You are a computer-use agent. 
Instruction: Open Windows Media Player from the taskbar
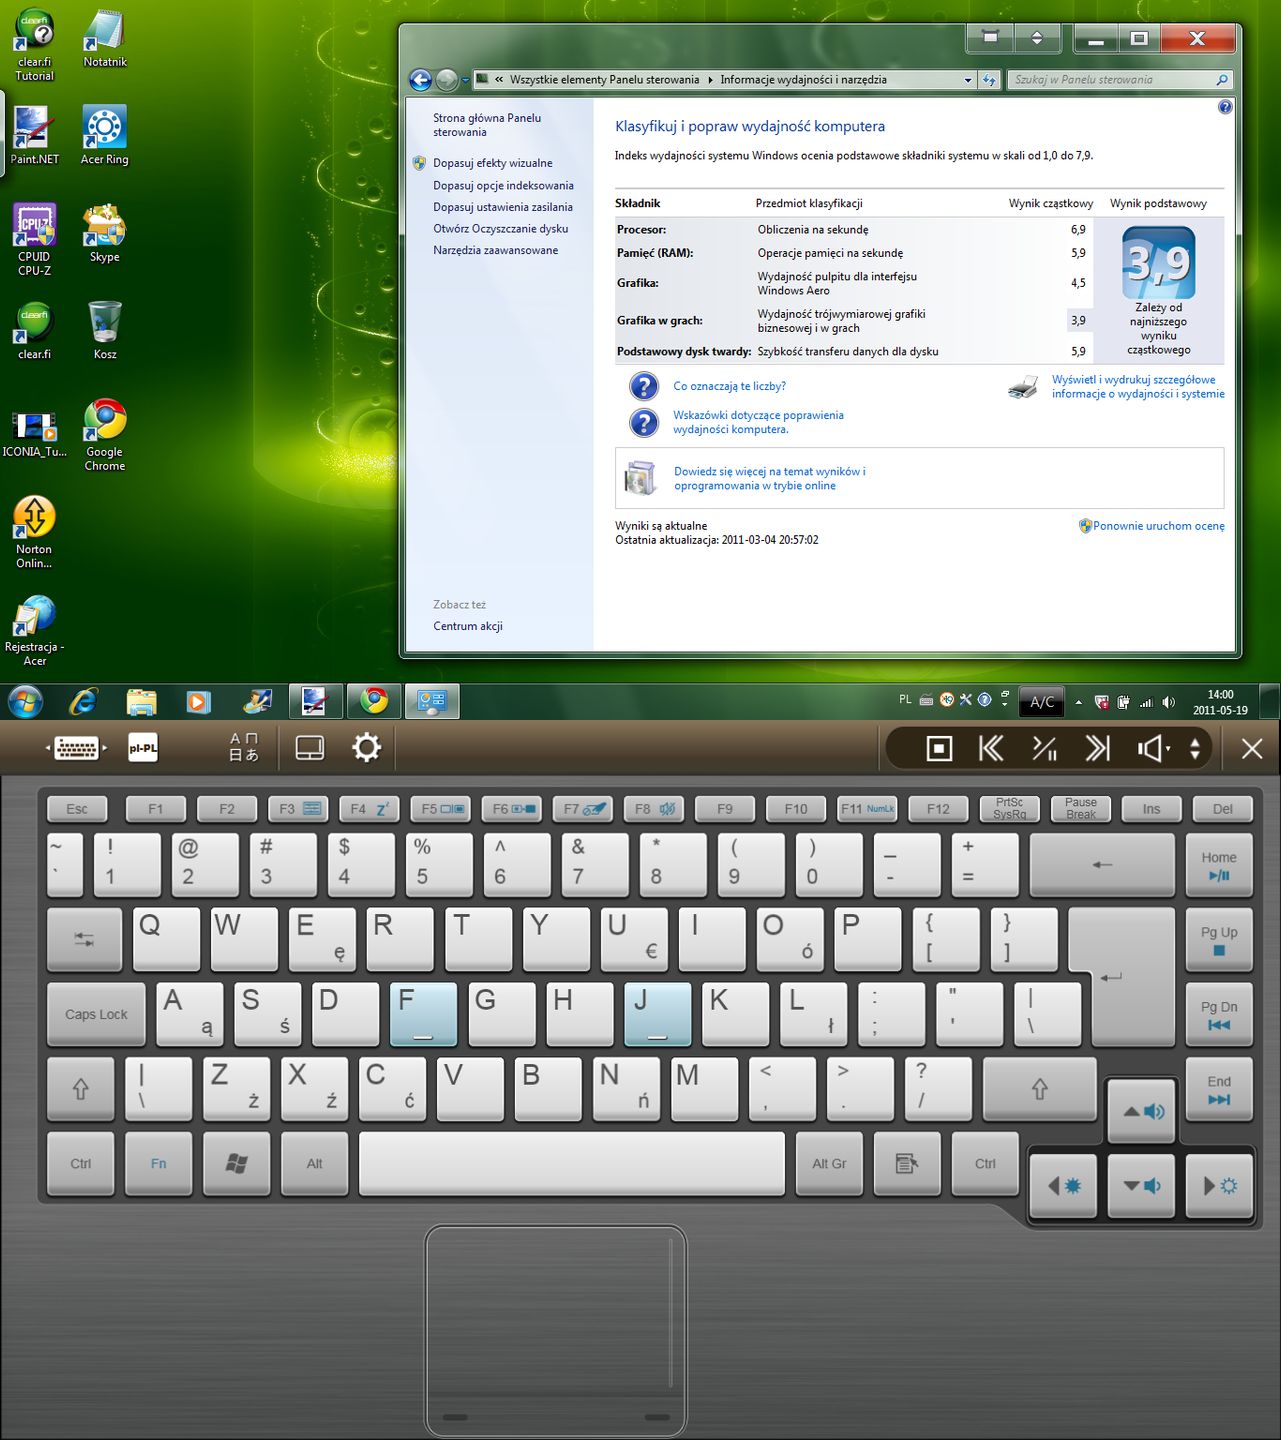coord(199,701)
